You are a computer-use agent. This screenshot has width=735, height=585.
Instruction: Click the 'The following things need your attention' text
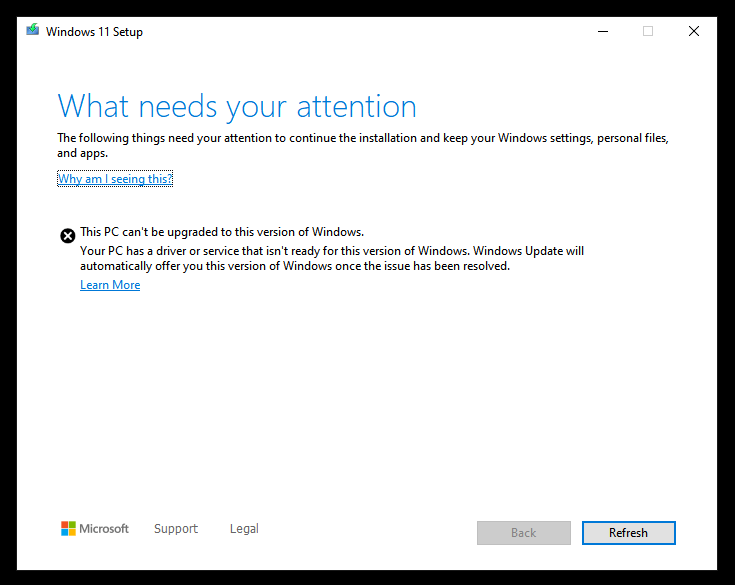click(x=363, y=145)
